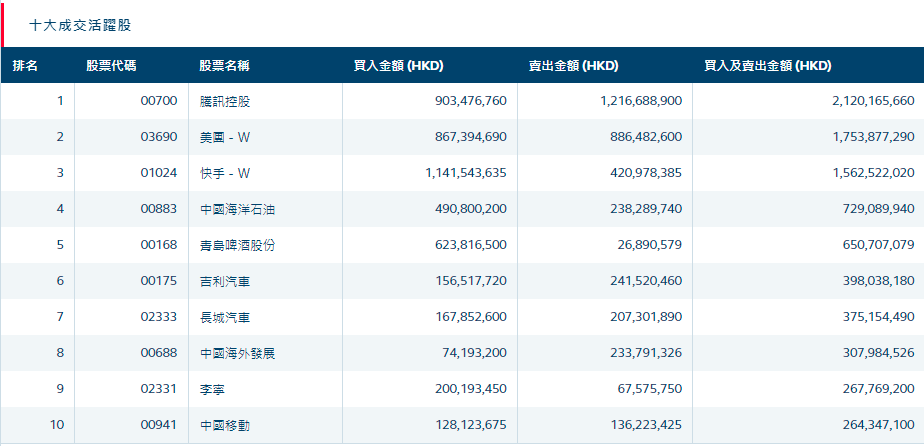Click stock code 01024
This screenshot has width=924, height=446.
click(x=159, y=173)
